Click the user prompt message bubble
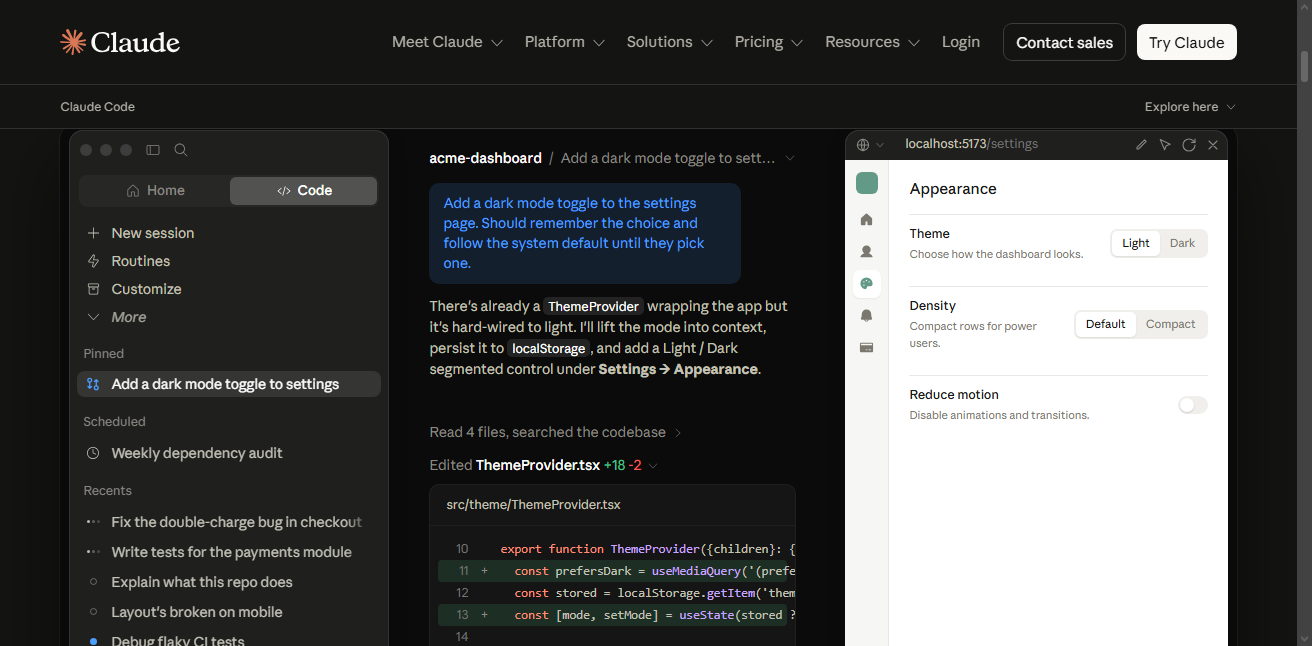The width and height of the screenshot is (1312, 646). [585, 233]
